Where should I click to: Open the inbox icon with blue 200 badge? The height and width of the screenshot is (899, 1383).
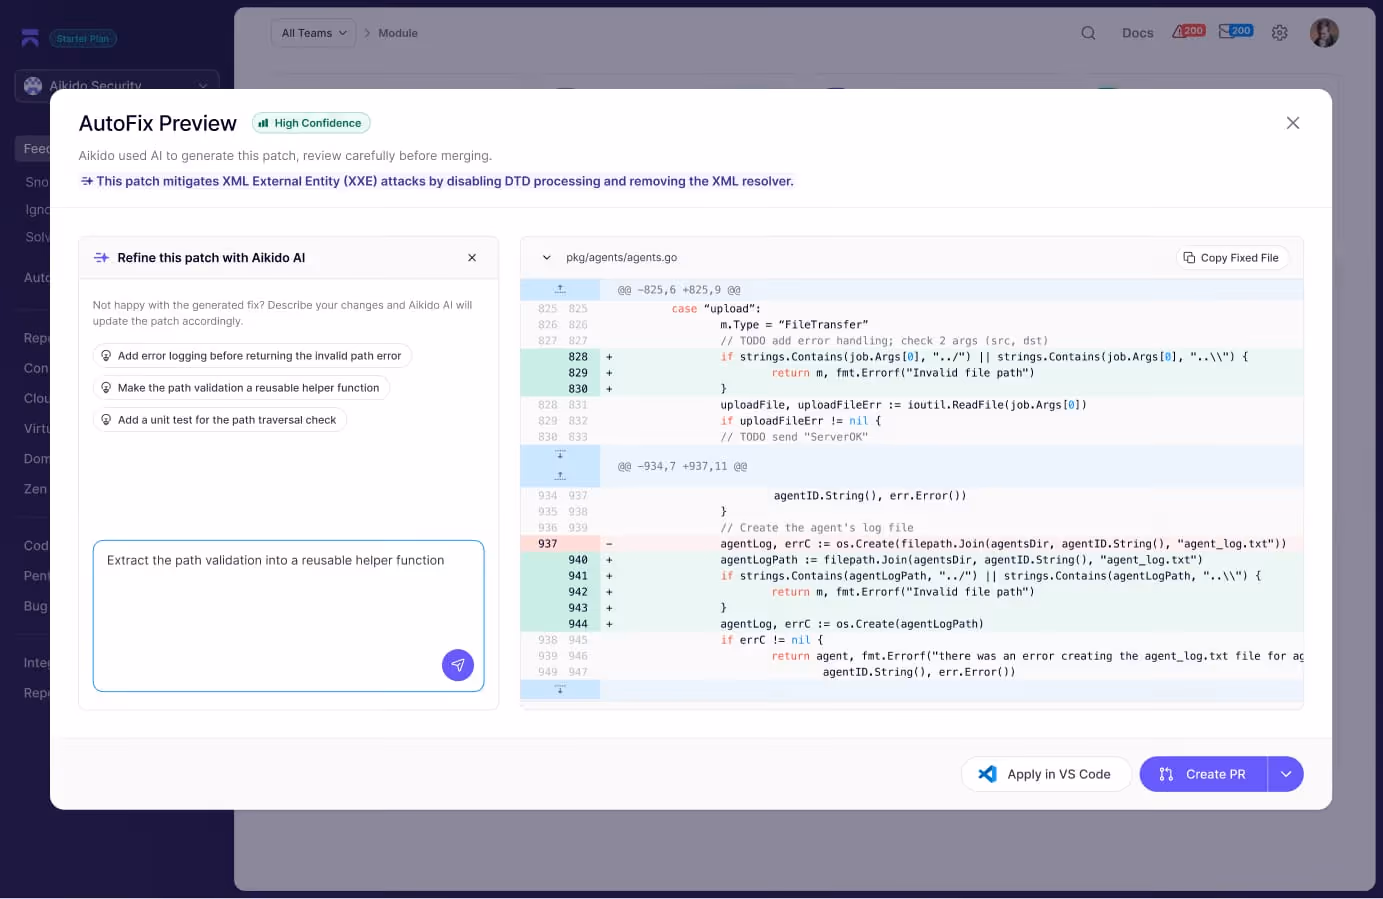click(1234, 31)
